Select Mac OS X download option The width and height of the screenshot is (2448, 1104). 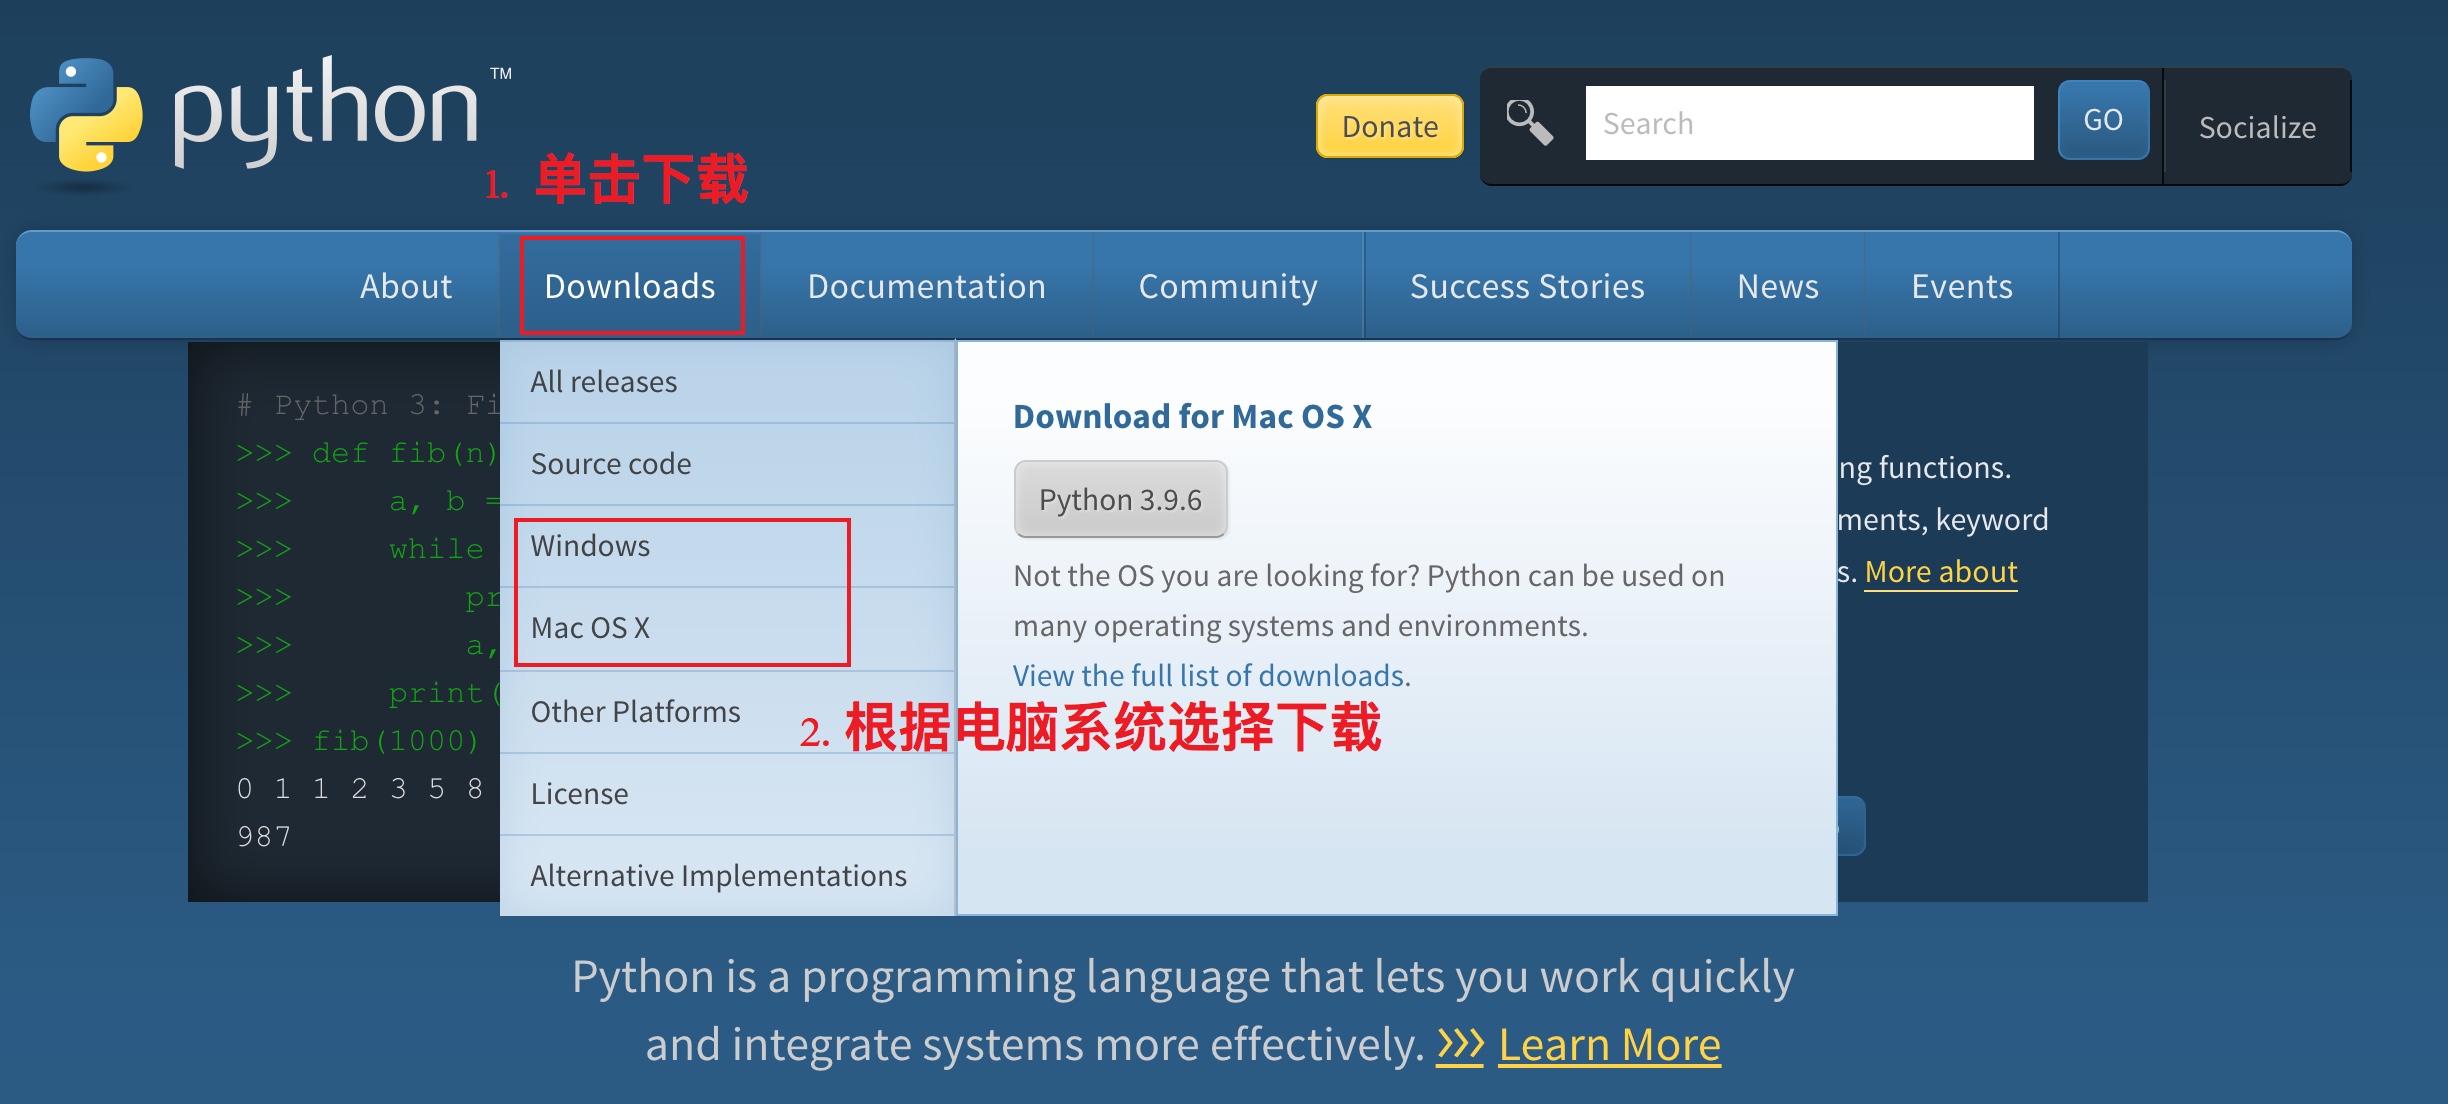590,628
